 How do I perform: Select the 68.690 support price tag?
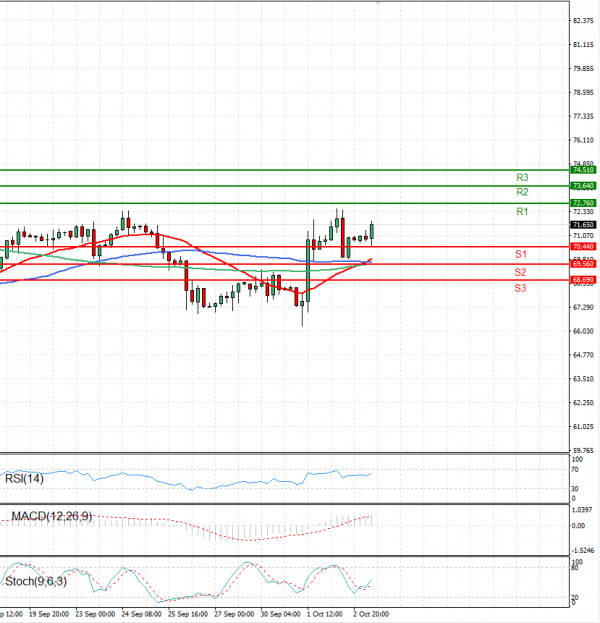[583, 280]
